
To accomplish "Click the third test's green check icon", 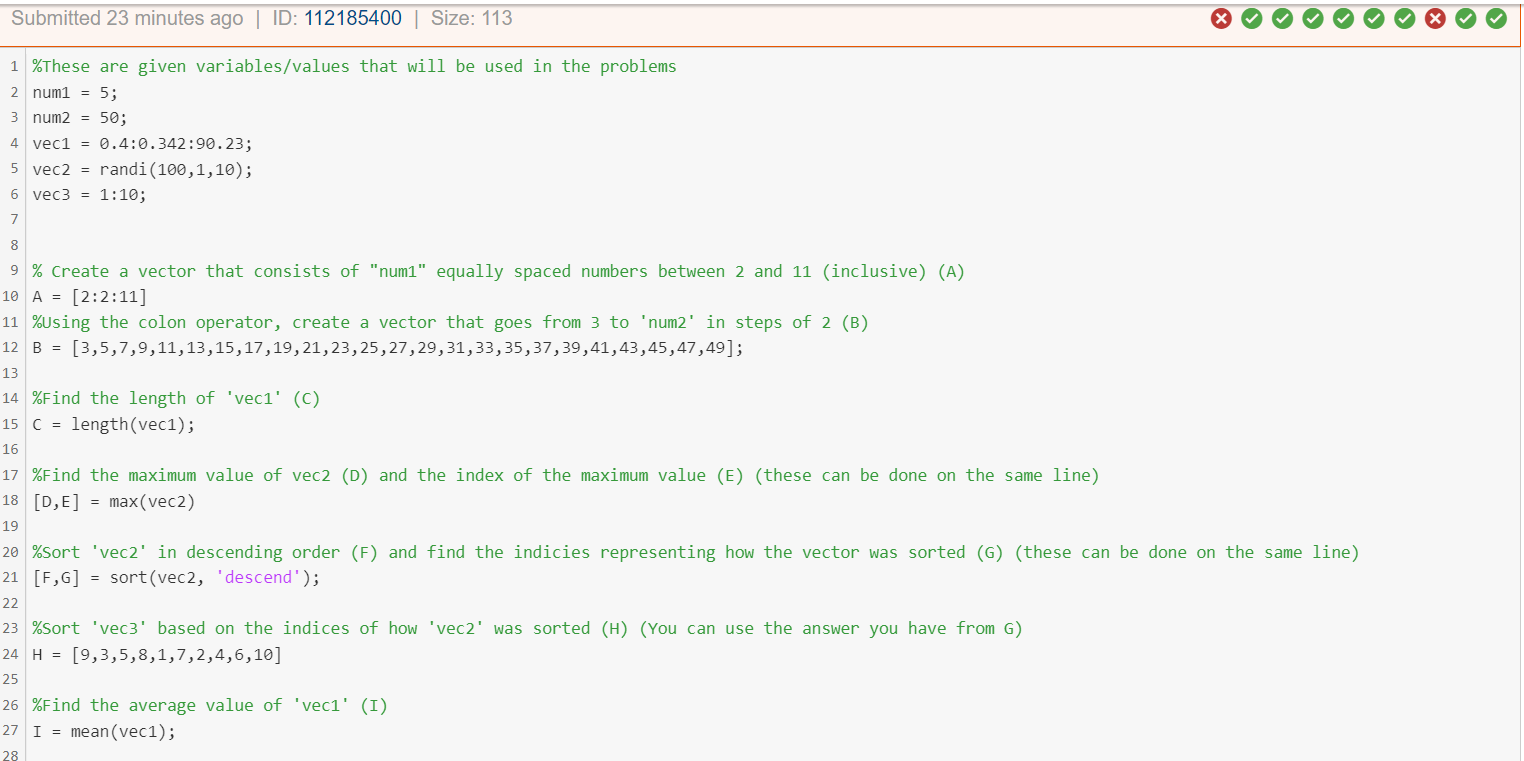I will pyautogui.click(x=1282, y=18).
